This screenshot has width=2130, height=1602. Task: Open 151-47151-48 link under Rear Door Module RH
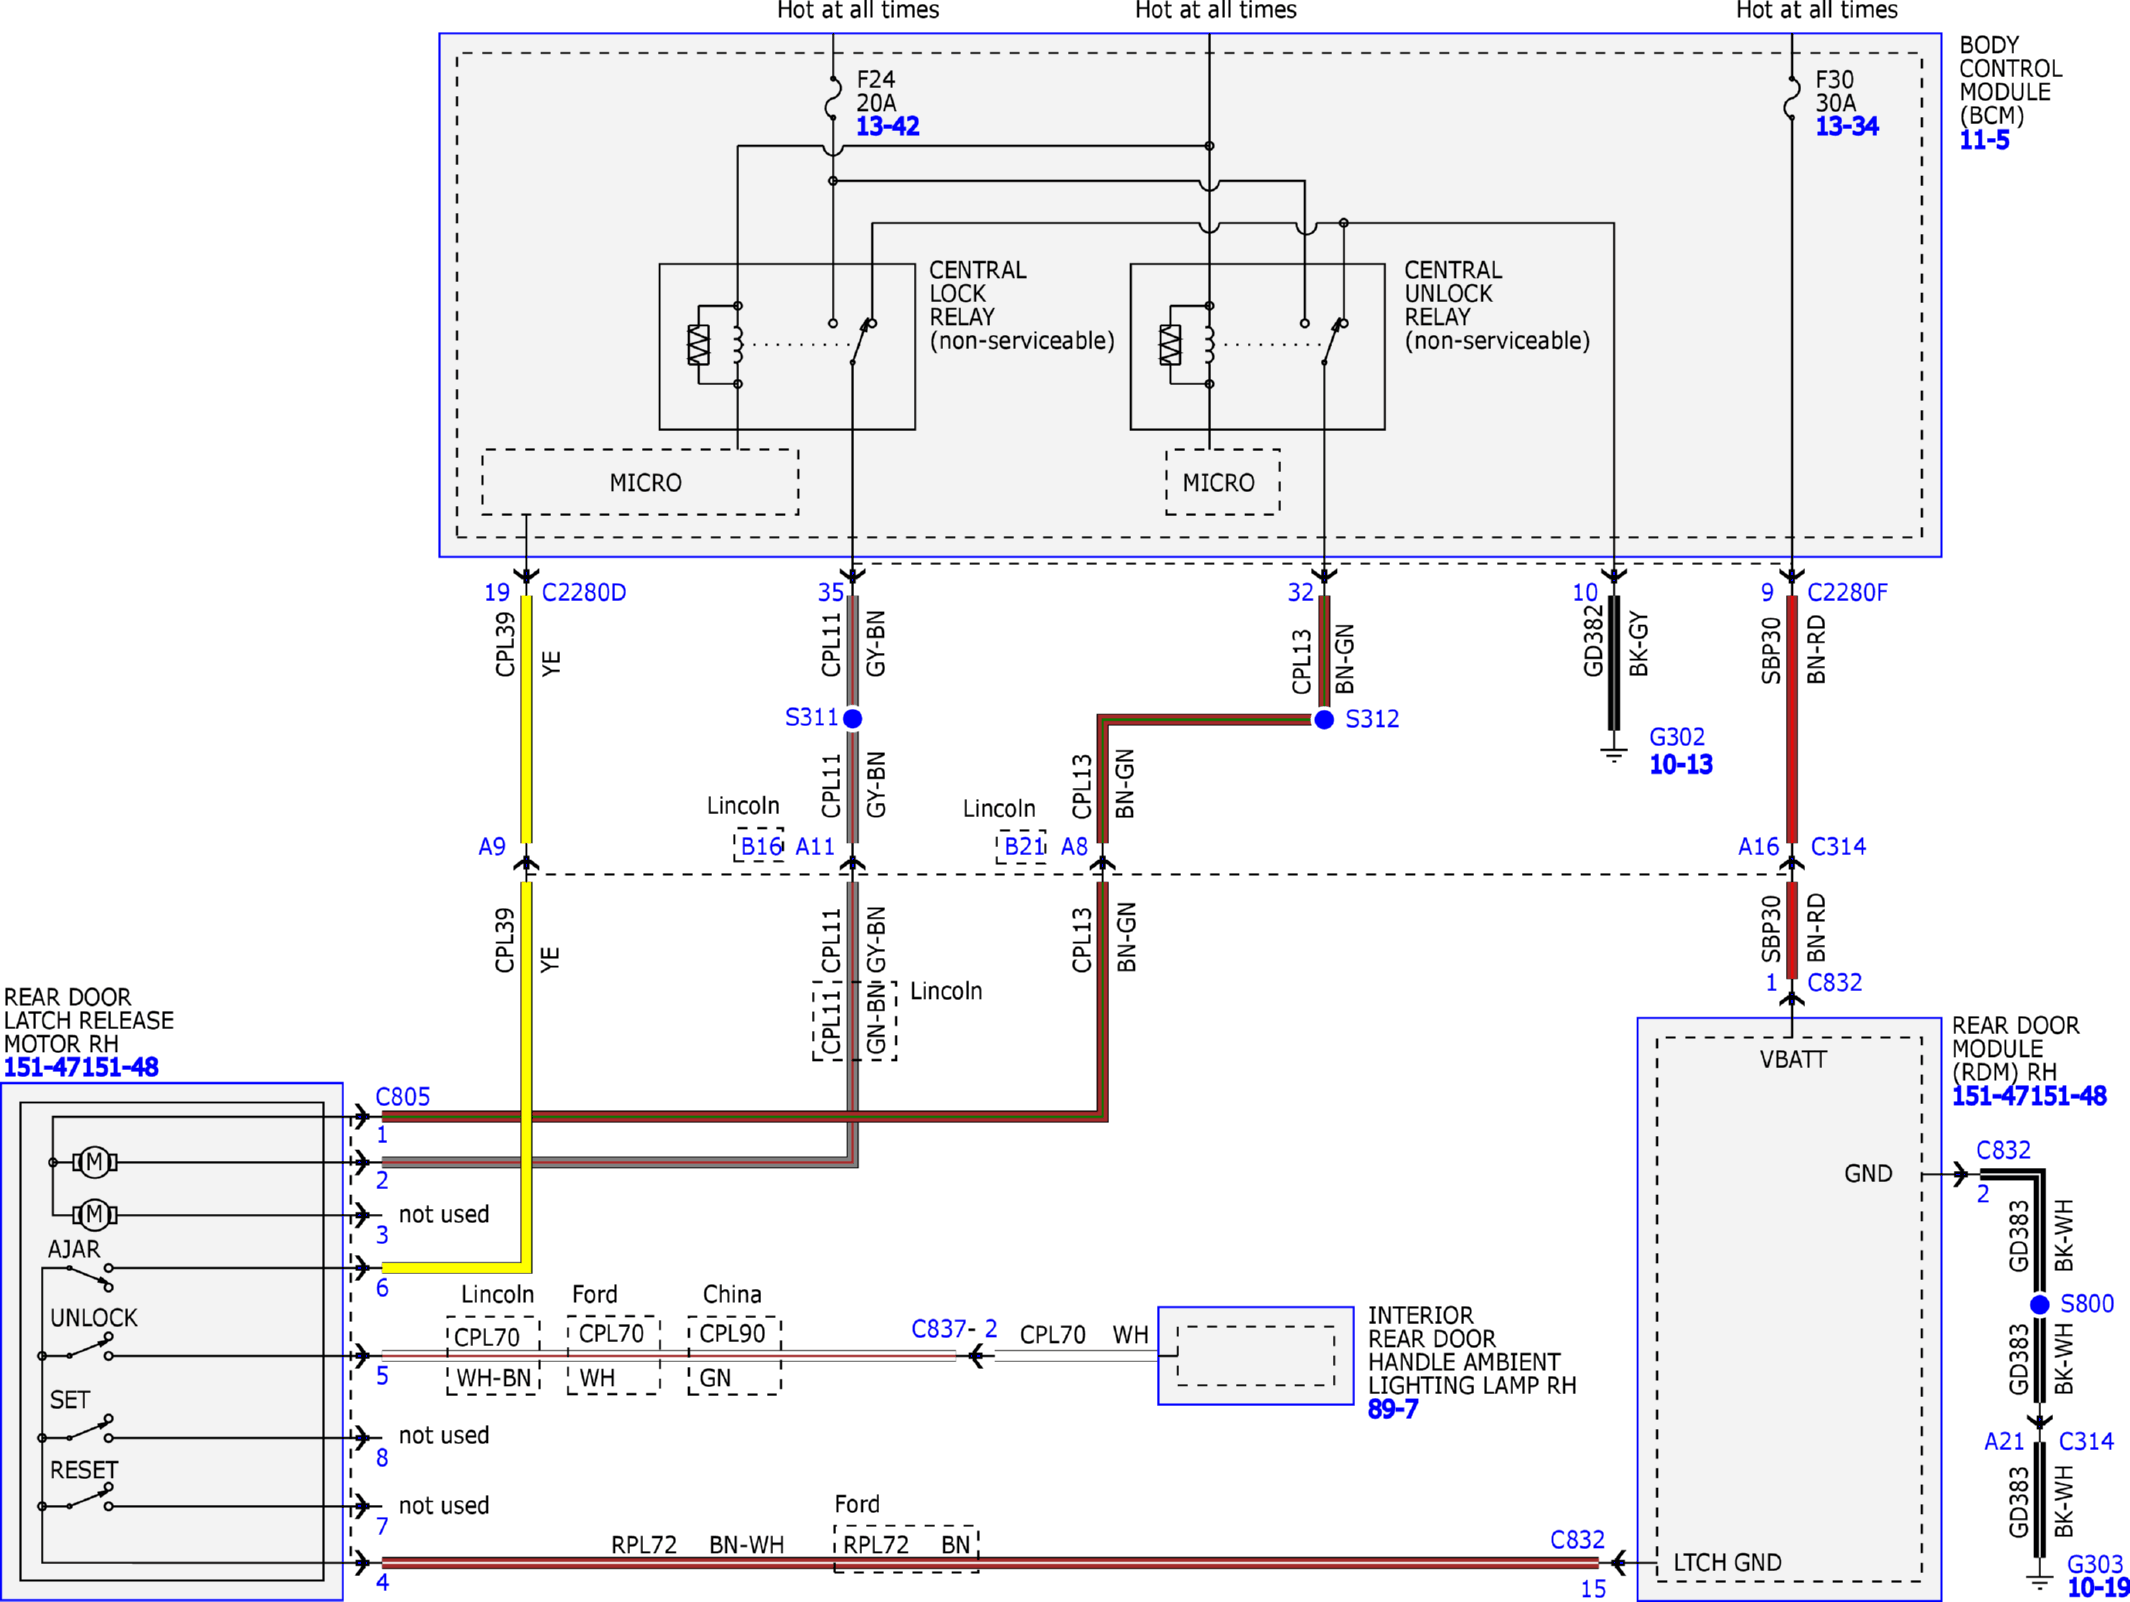2029,1097
